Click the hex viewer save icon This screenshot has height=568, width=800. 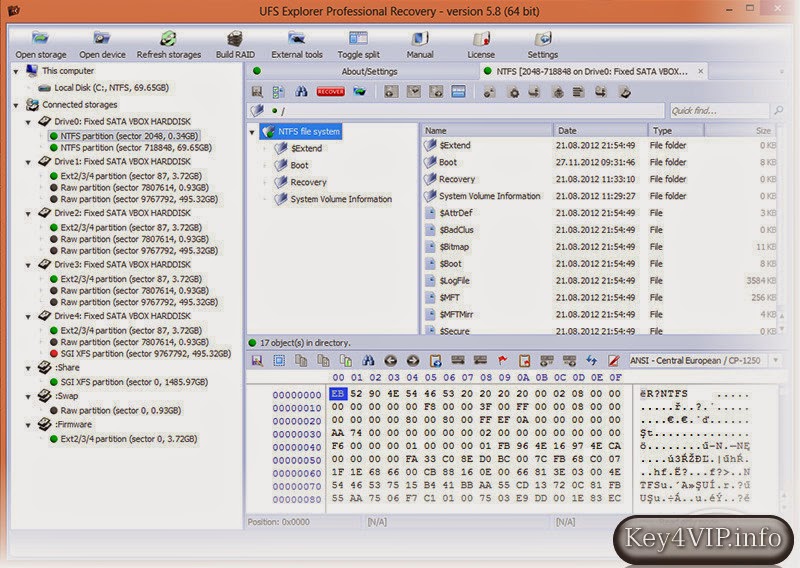257,361
